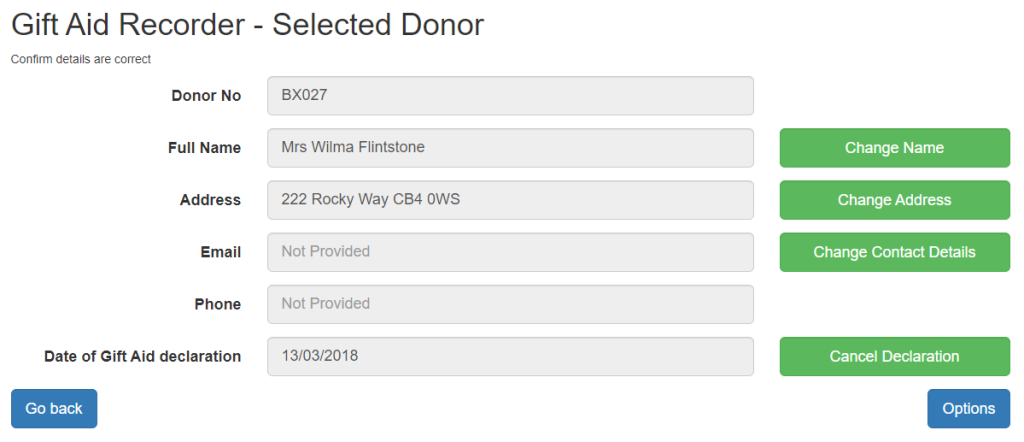
Task: Select the Address label text
Action: (210, 200)
